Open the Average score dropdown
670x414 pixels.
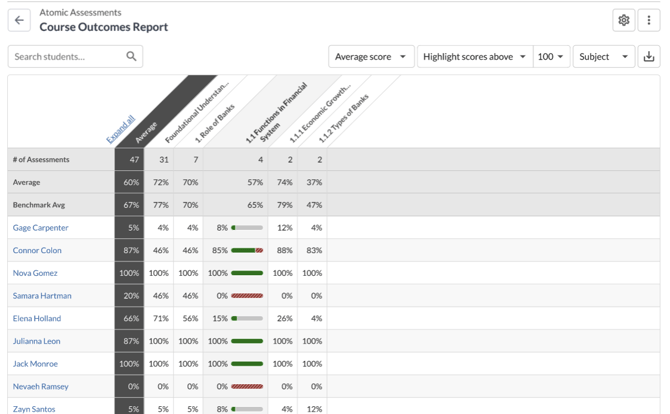[x=371, y=57]
